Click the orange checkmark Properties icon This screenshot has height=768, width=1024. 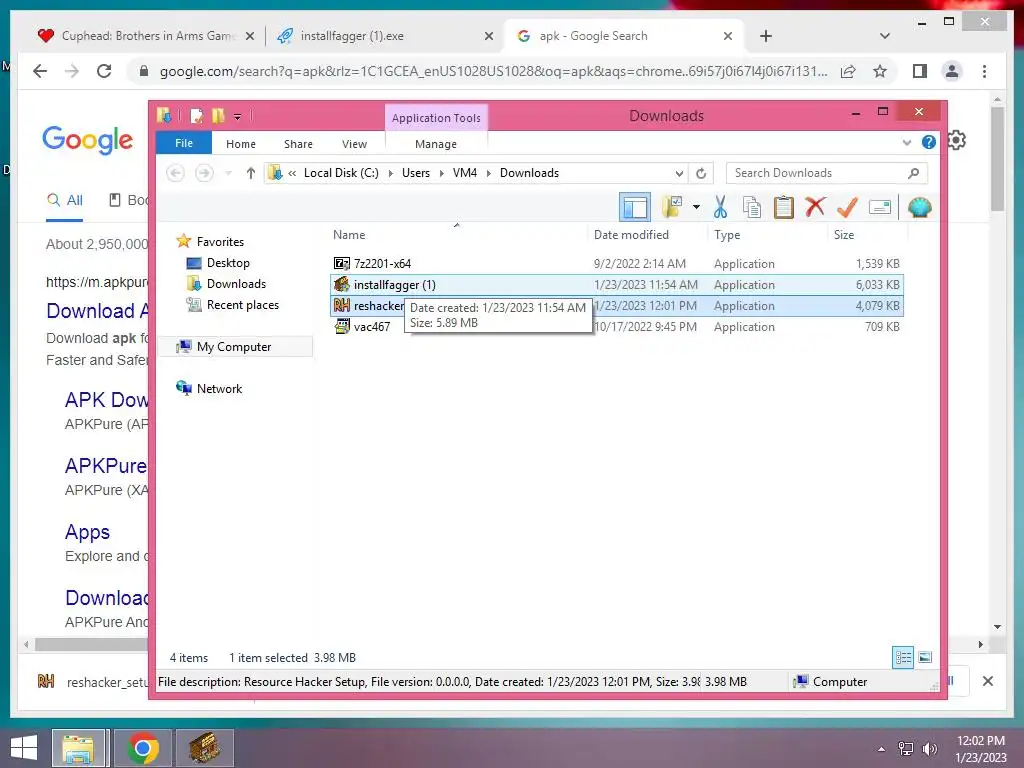pos(847,208)
